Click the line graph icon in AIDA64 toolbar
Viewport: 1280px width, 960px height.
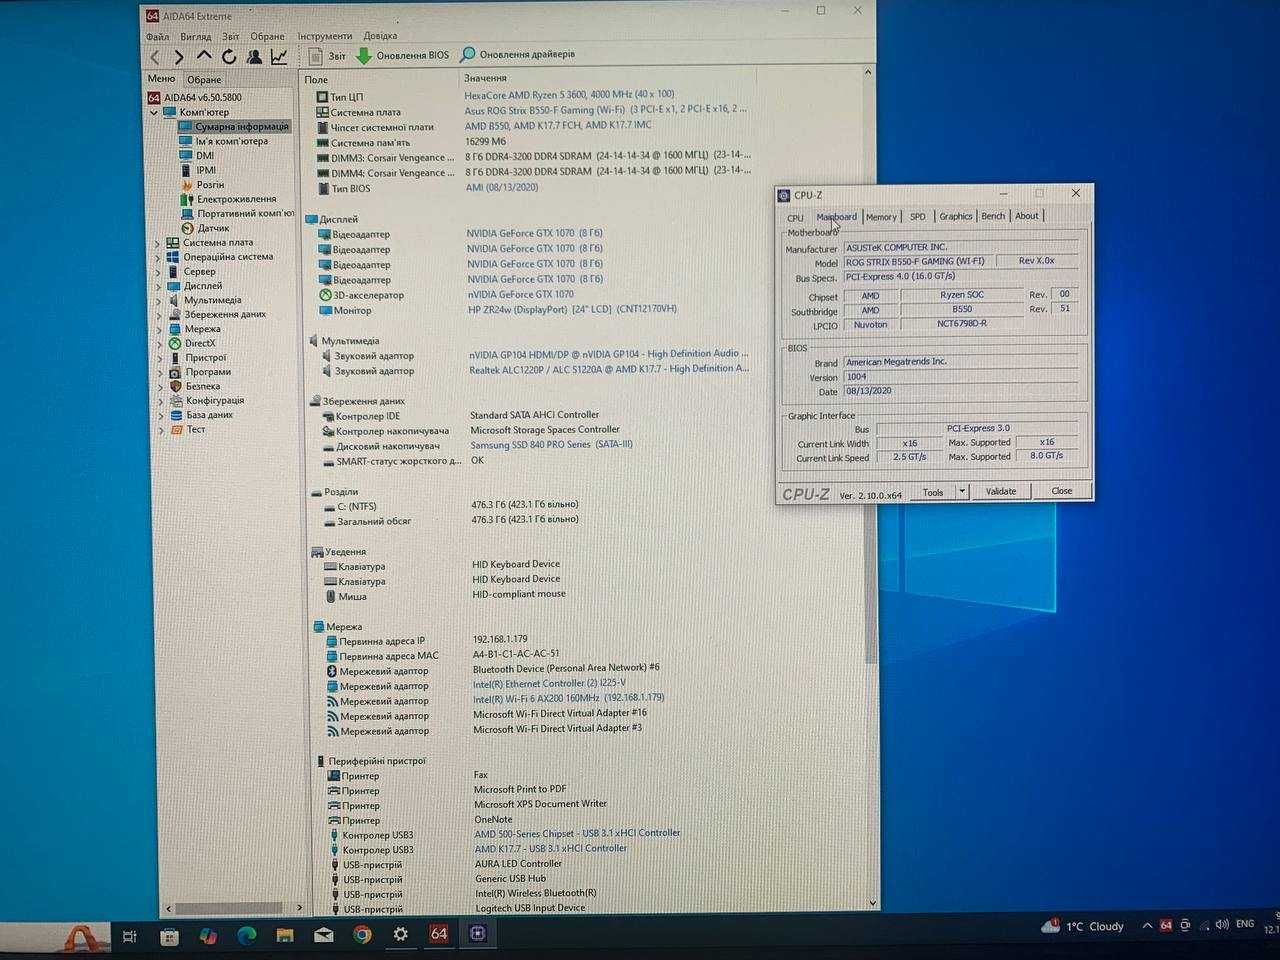click(x=279, y=56)
